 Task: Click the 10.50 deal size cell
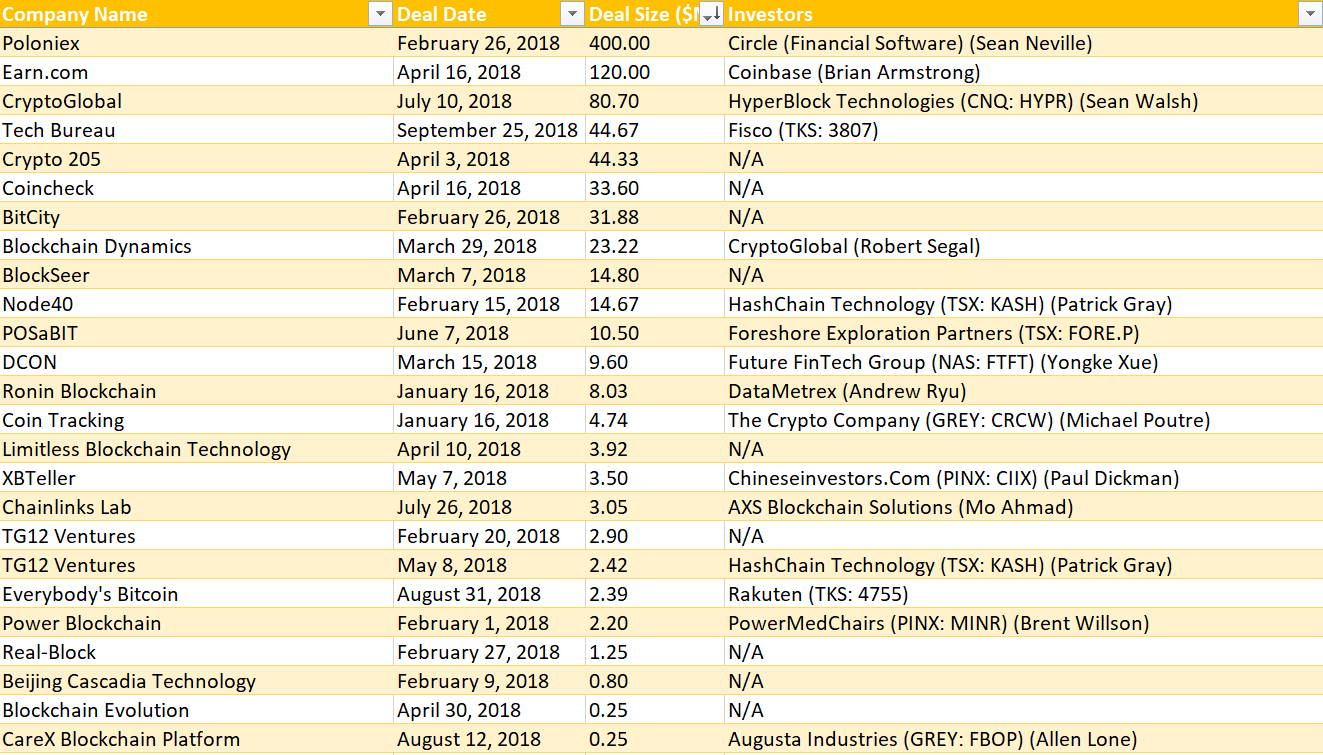click(655, 333)
